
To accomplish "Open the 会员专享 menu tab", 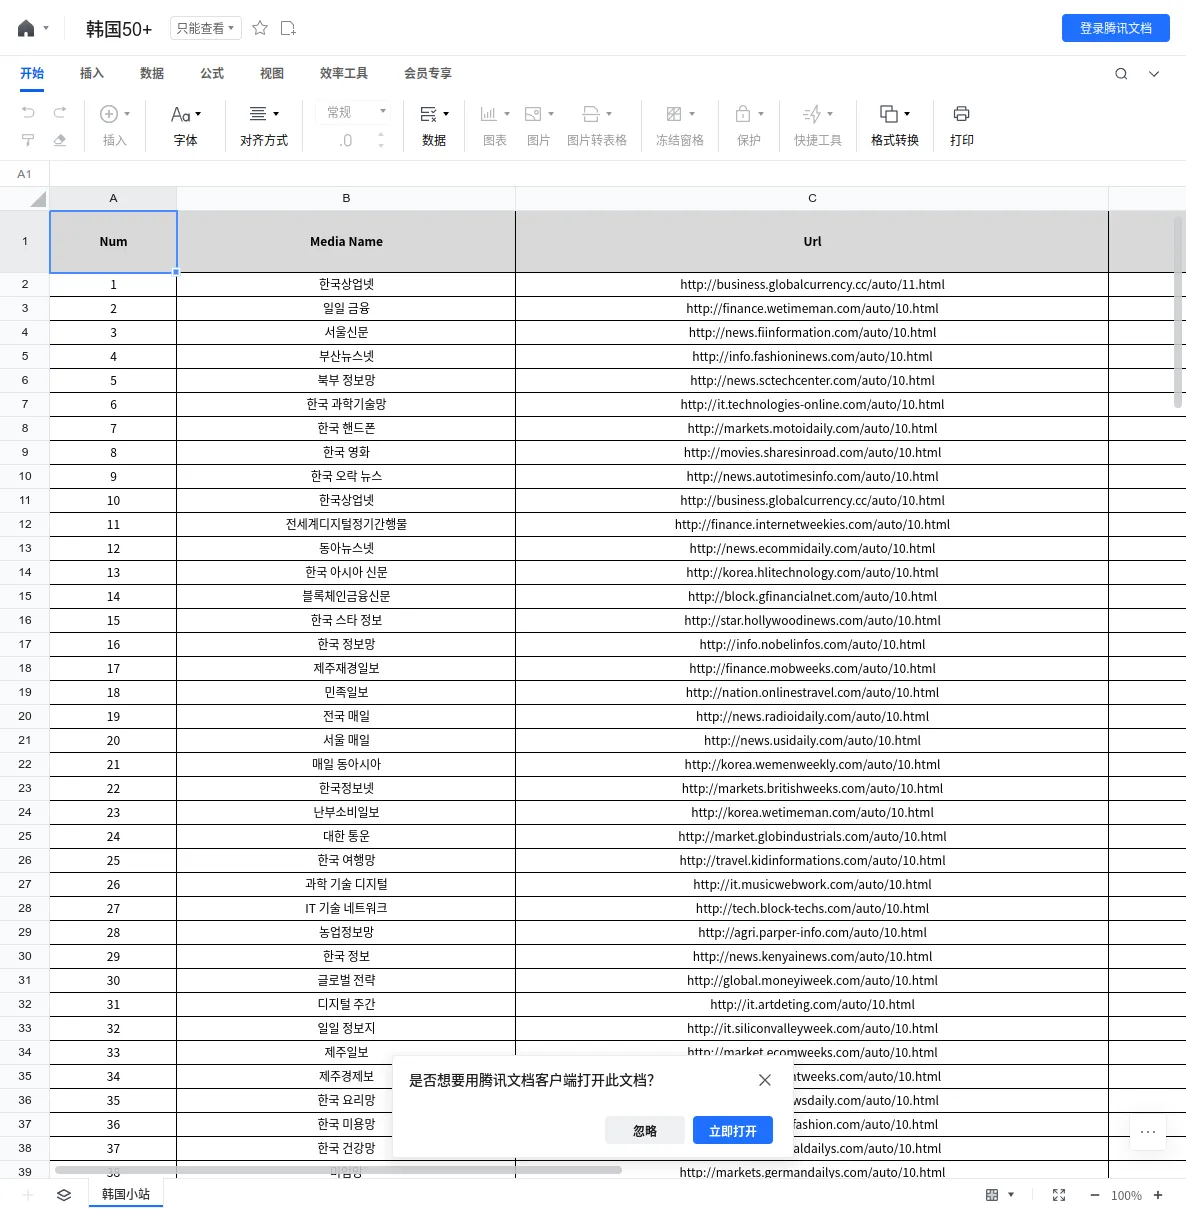I will coord(428,74).
